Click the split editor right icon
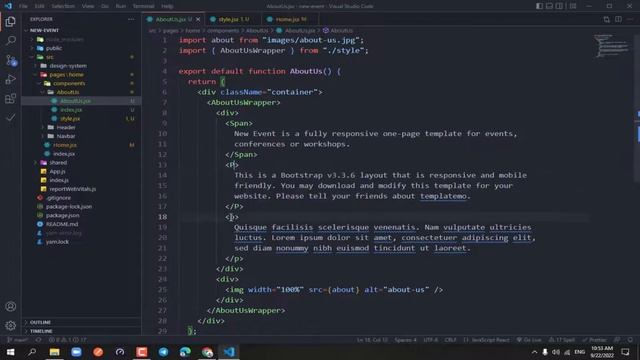 [618, 19]
